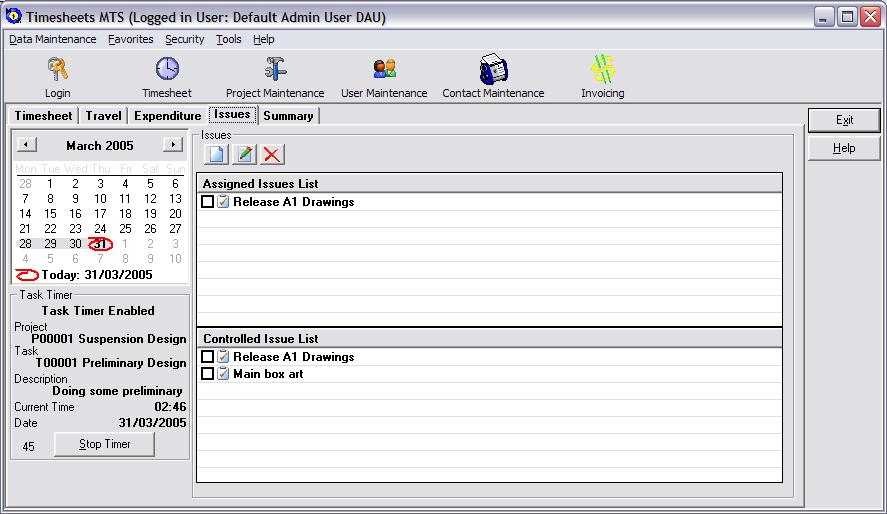The image size is (887, 514).
Task: Minimize the Timesheets MTS window
Action: tap(824, 16)
